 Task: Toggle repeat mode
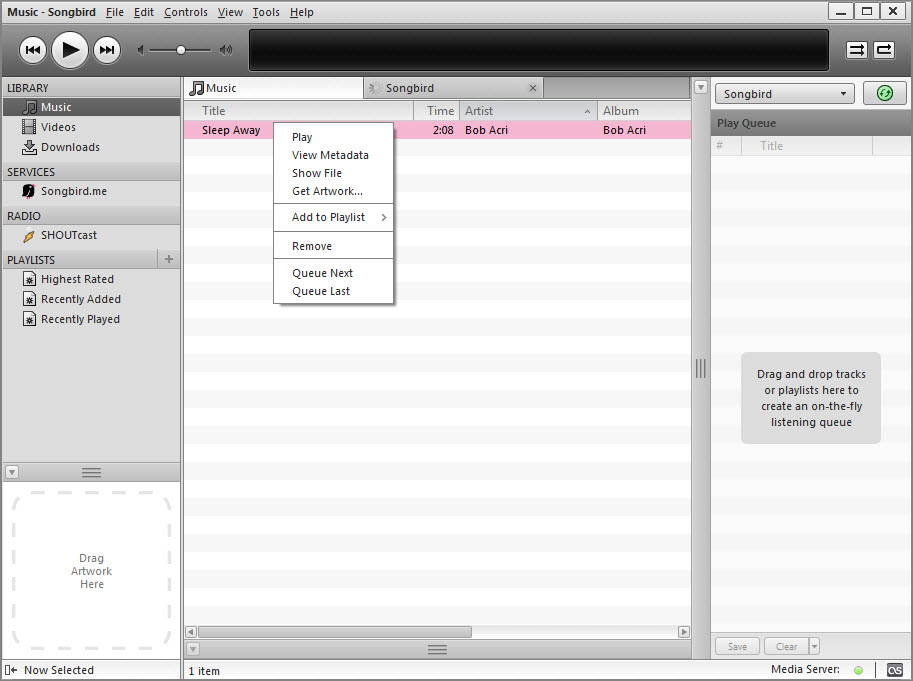[x=884, y=50]
